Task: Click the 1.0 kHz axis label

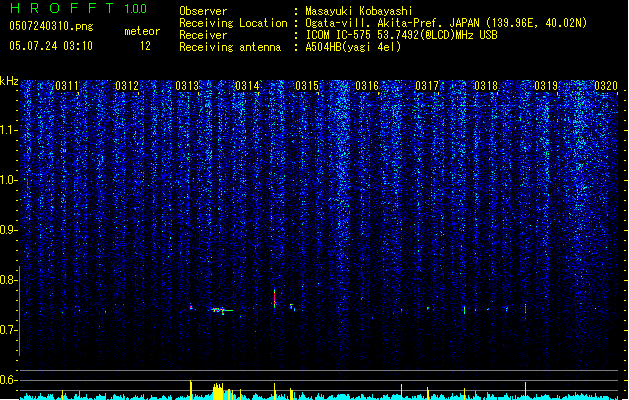Action: [9, 180]
